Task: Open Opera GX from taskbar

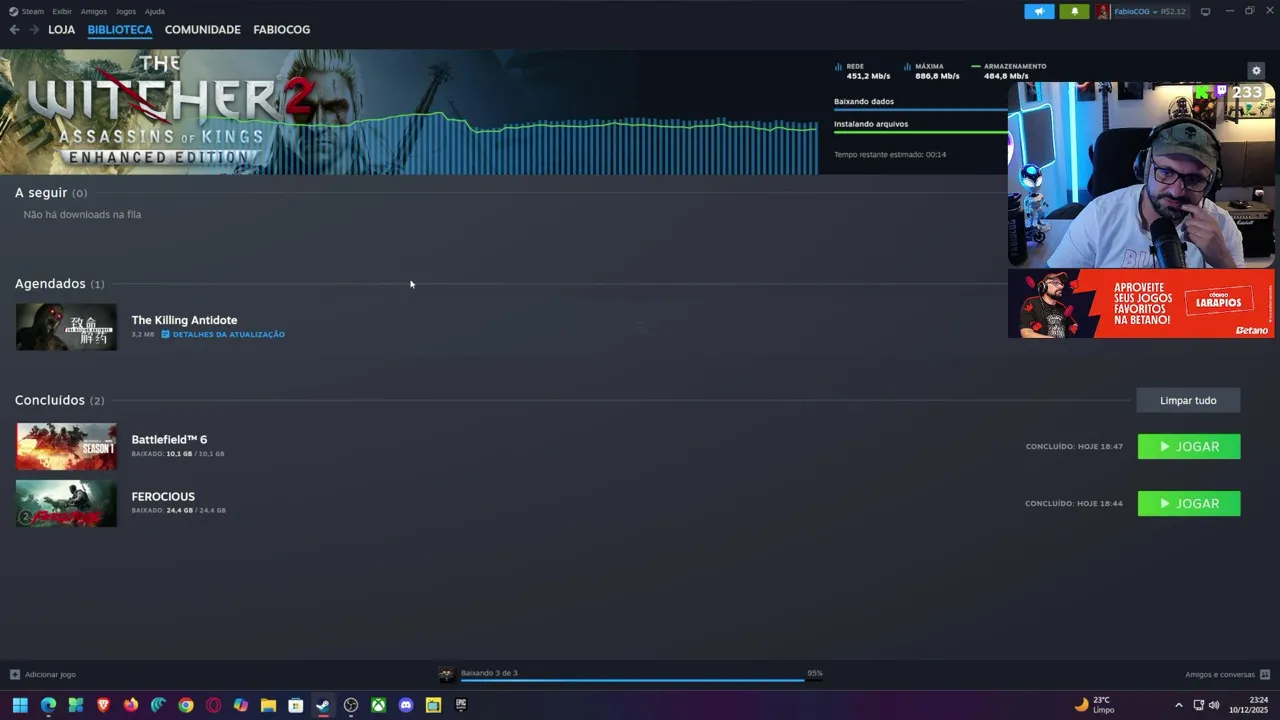Action: (213, 705)
